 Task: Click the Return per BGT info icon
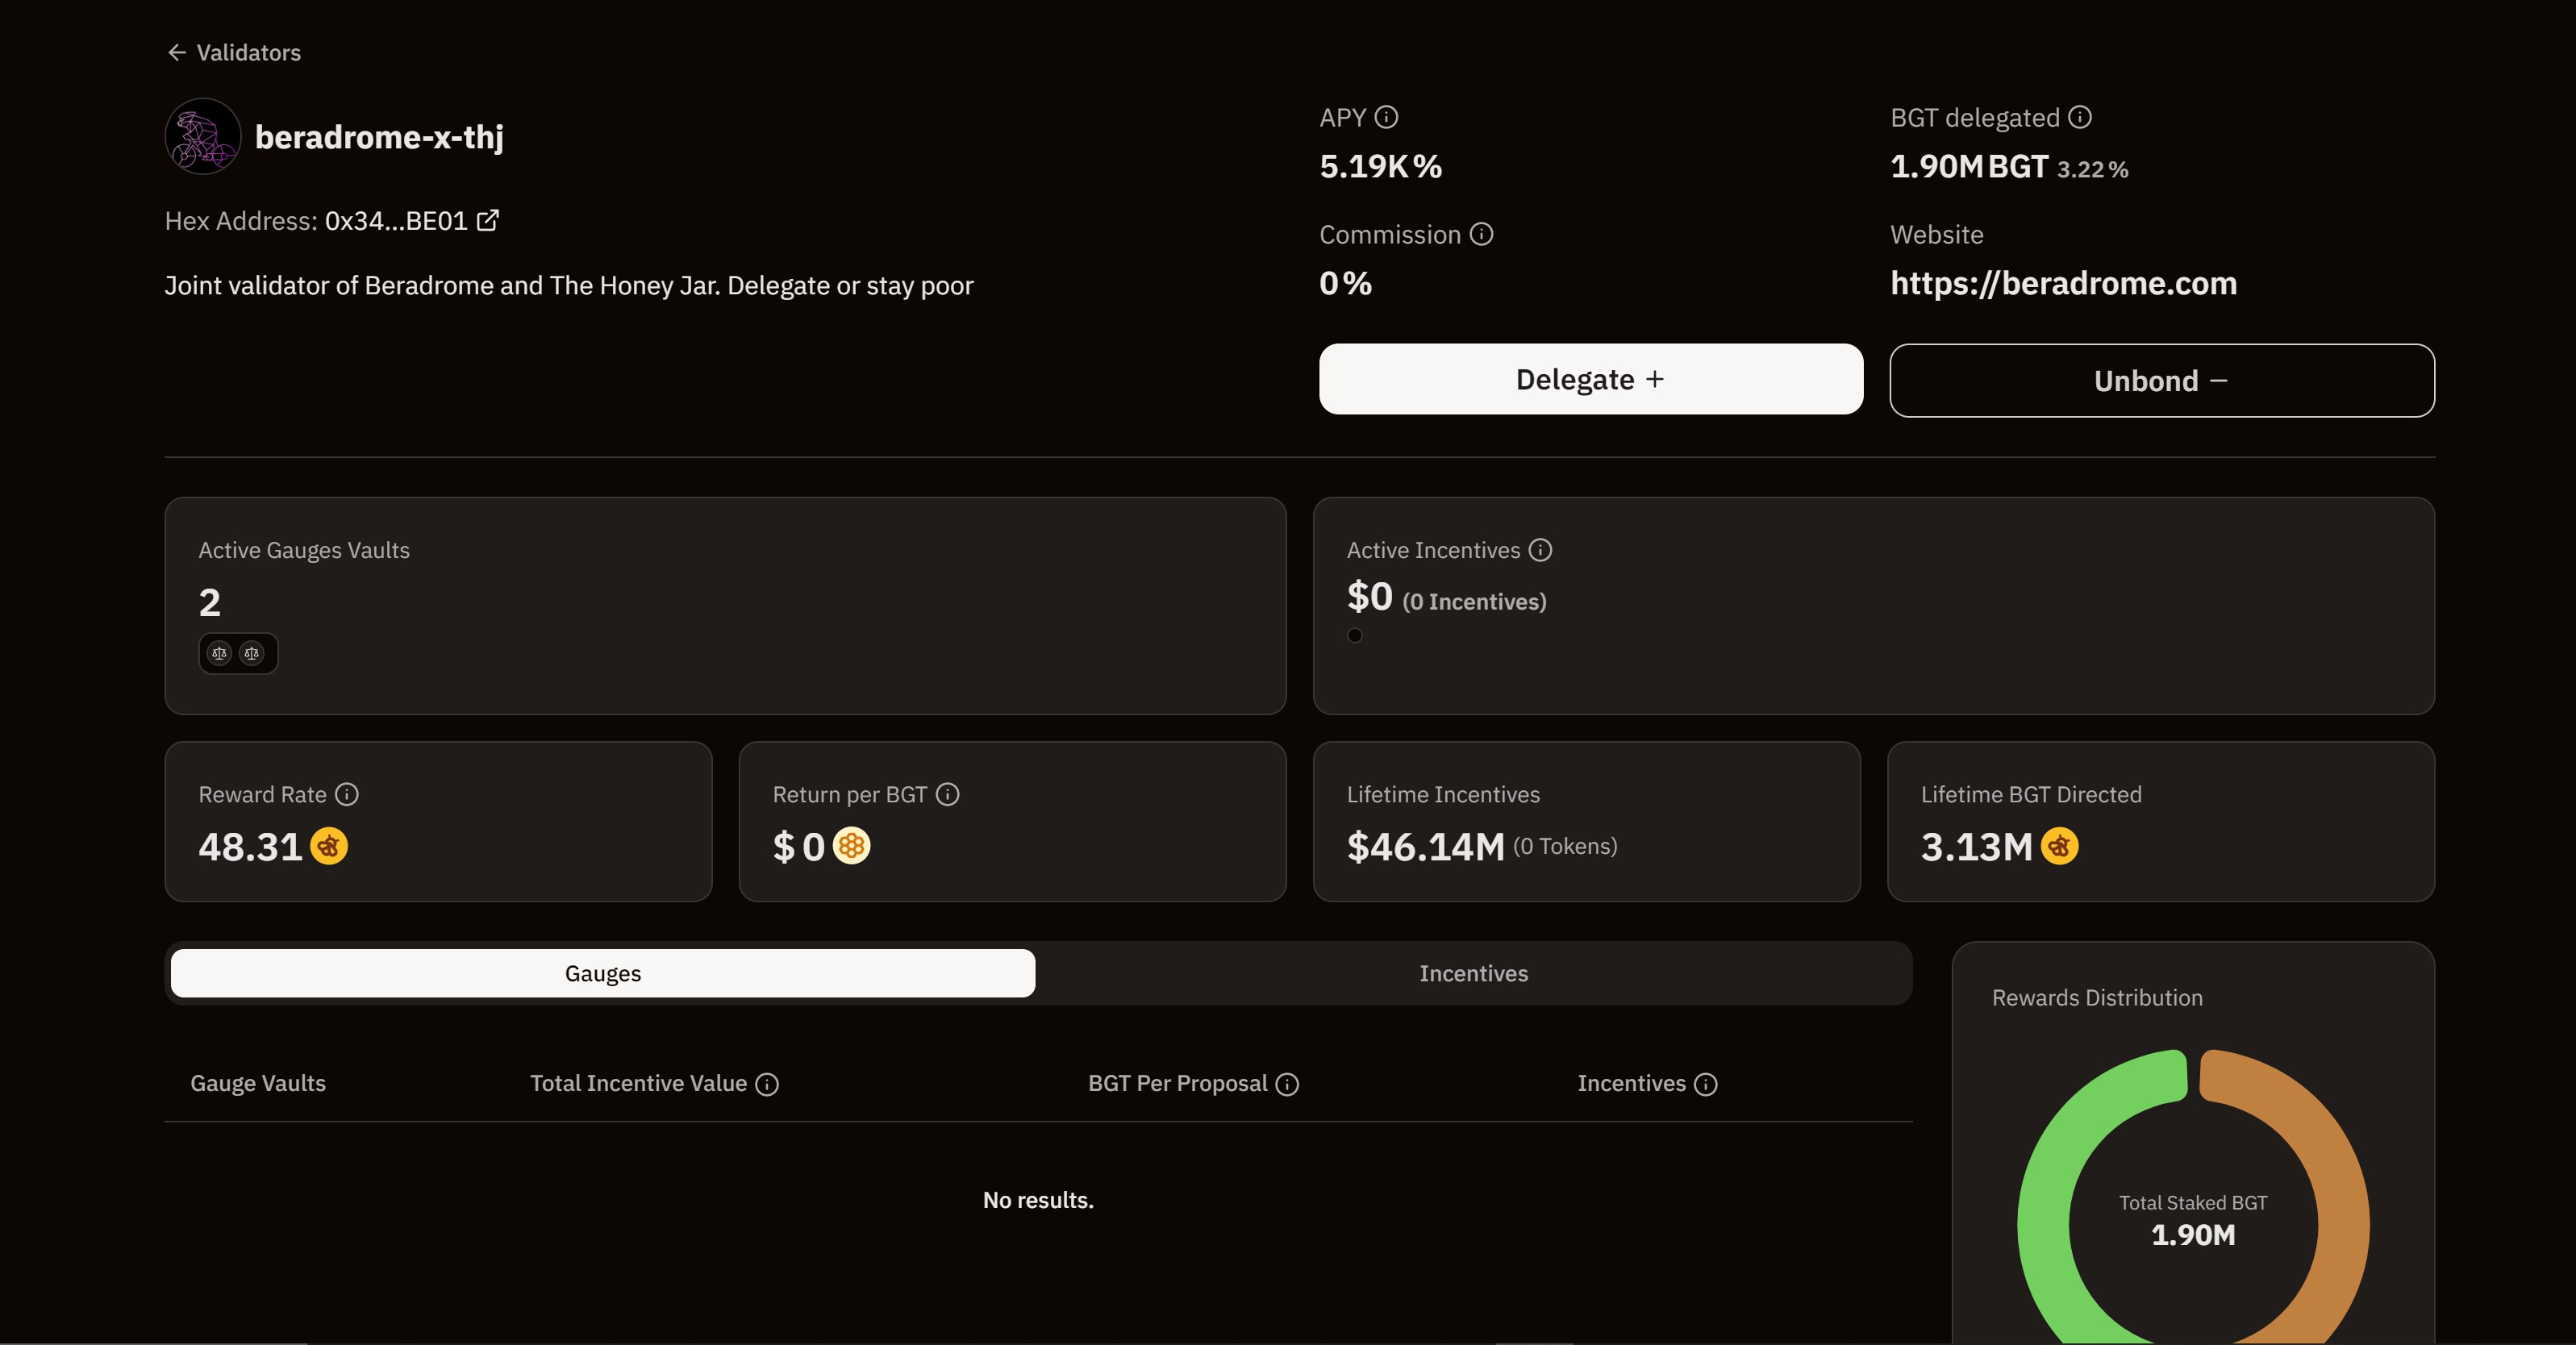point(947,794)
